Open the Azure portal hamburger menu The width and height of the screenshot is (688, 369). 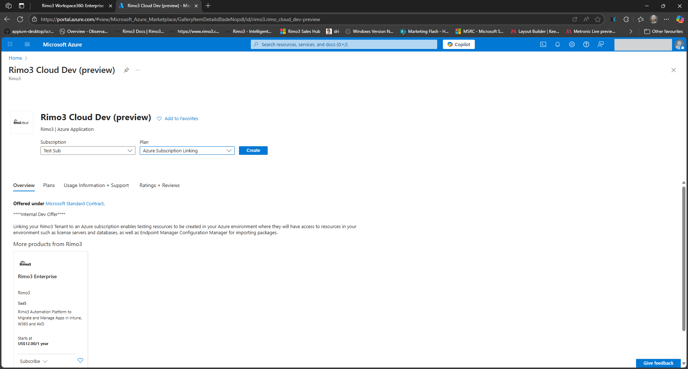click(27, 44)
